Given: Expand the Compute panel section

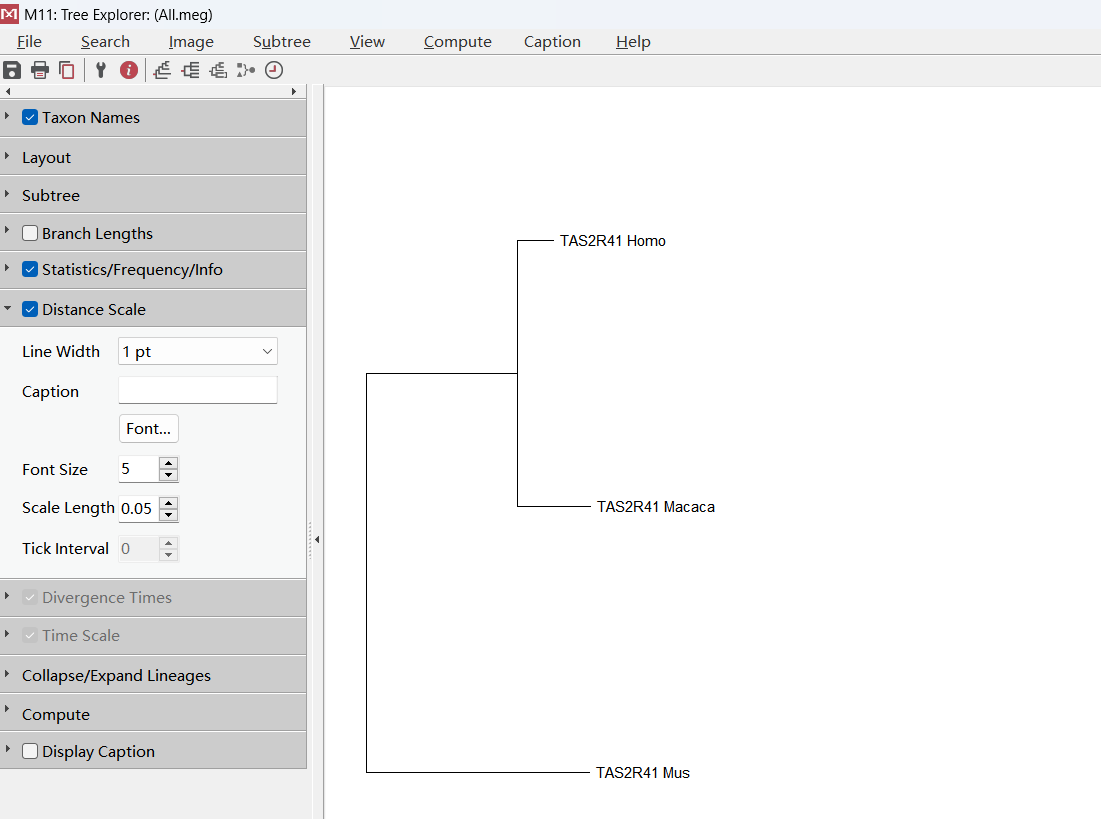Looking at the screenshot, I should (7, 711).
